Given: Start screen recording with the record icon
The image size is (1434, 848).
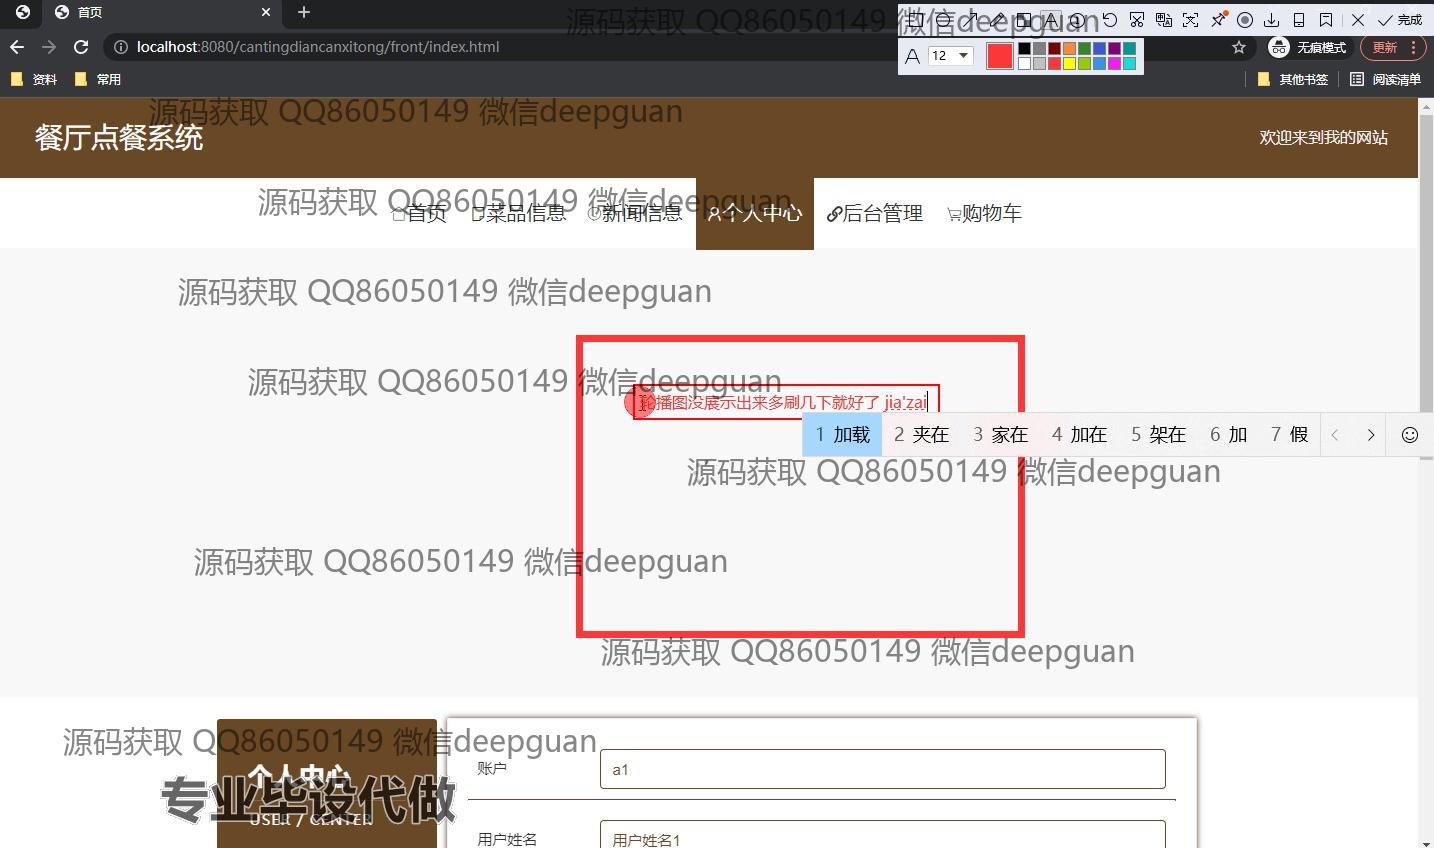Looking at the screenshot, I should coord(1245,20).
